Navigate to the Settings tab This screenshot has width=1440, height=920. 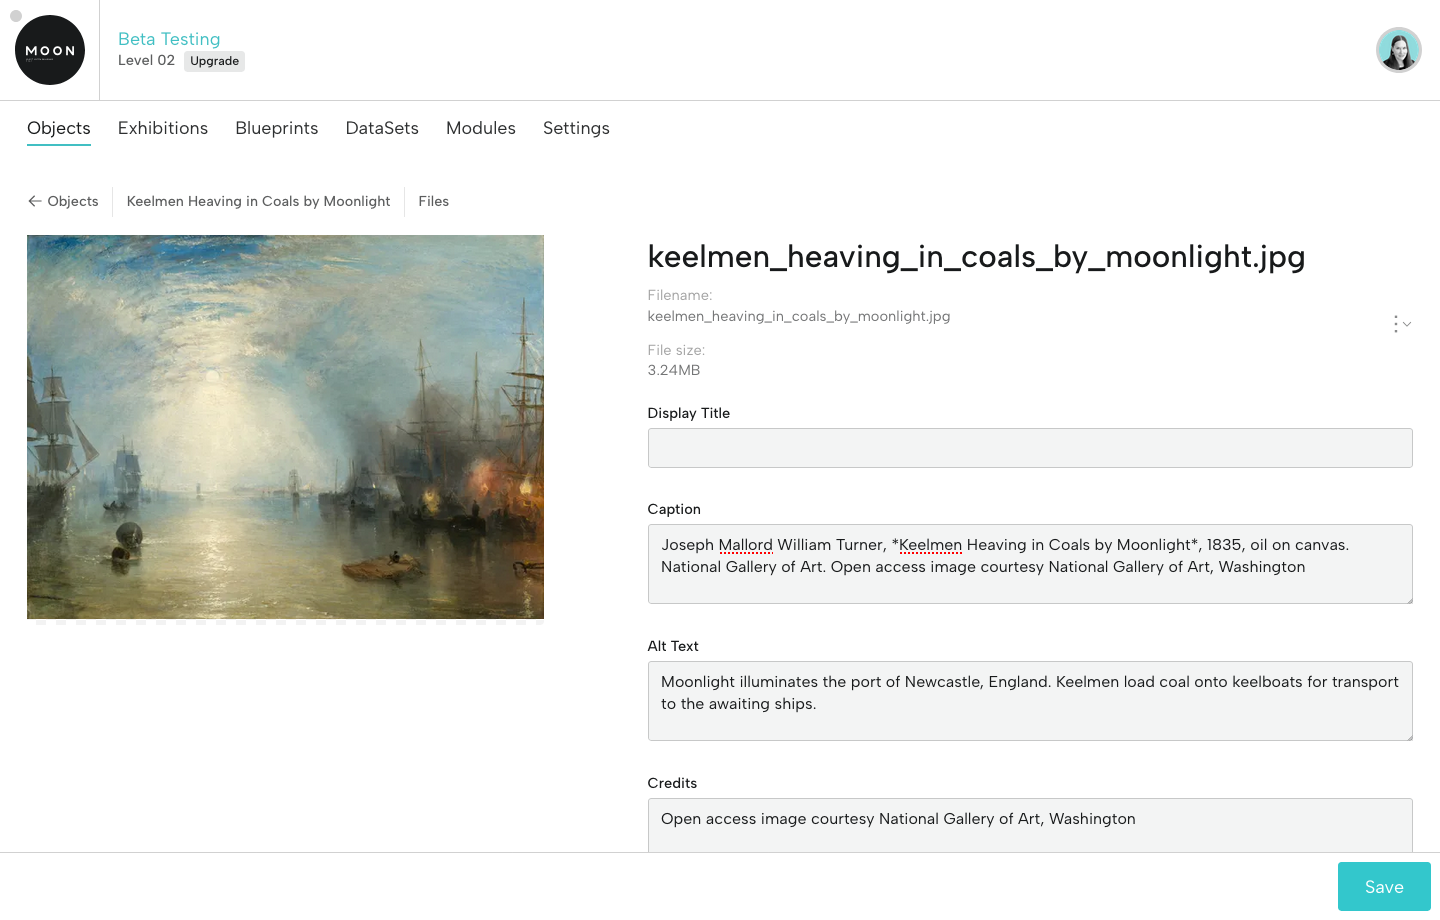[576, 128]
